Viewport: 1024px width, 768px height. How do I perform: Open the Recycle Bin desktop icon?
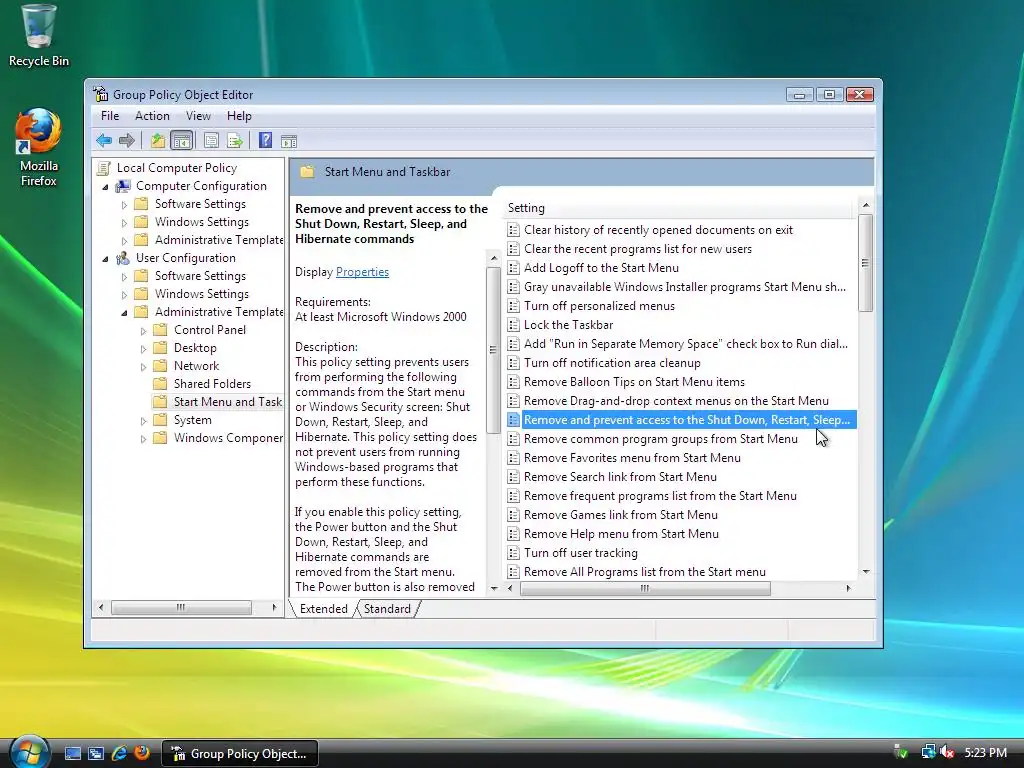click(39, 36)
